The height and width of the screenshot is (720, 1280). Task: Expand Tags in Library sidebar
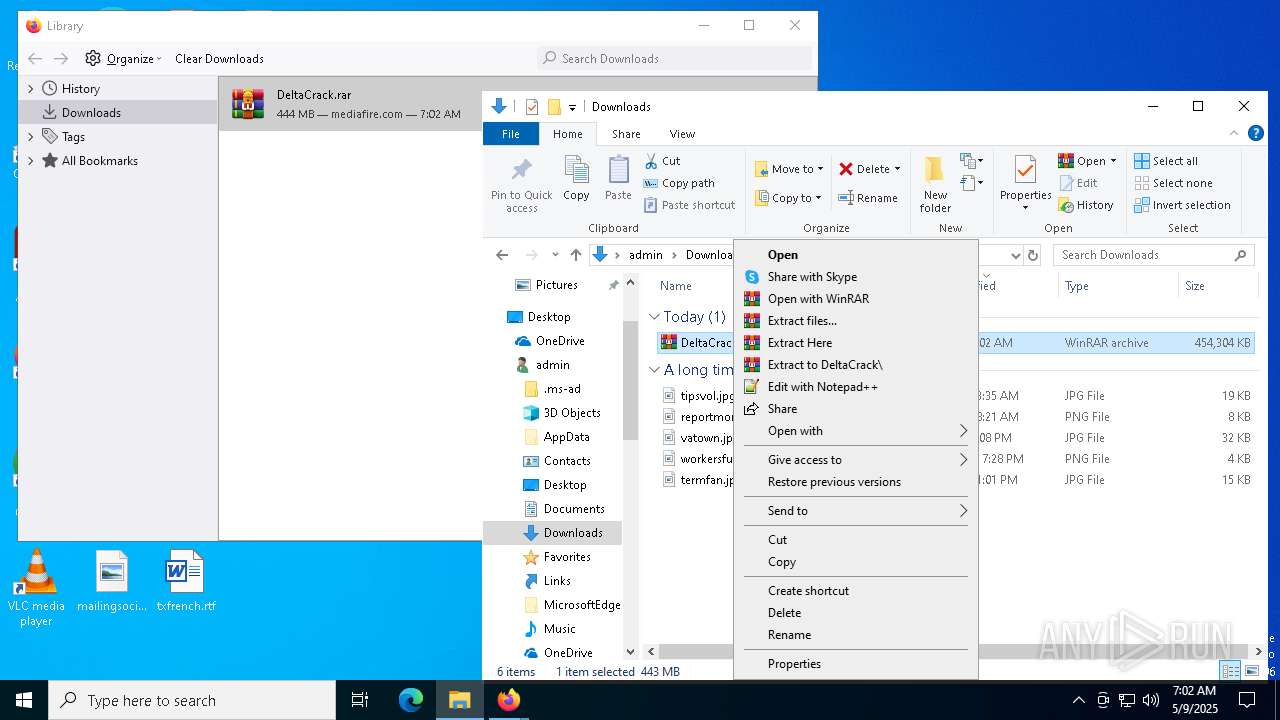[30, 137]
